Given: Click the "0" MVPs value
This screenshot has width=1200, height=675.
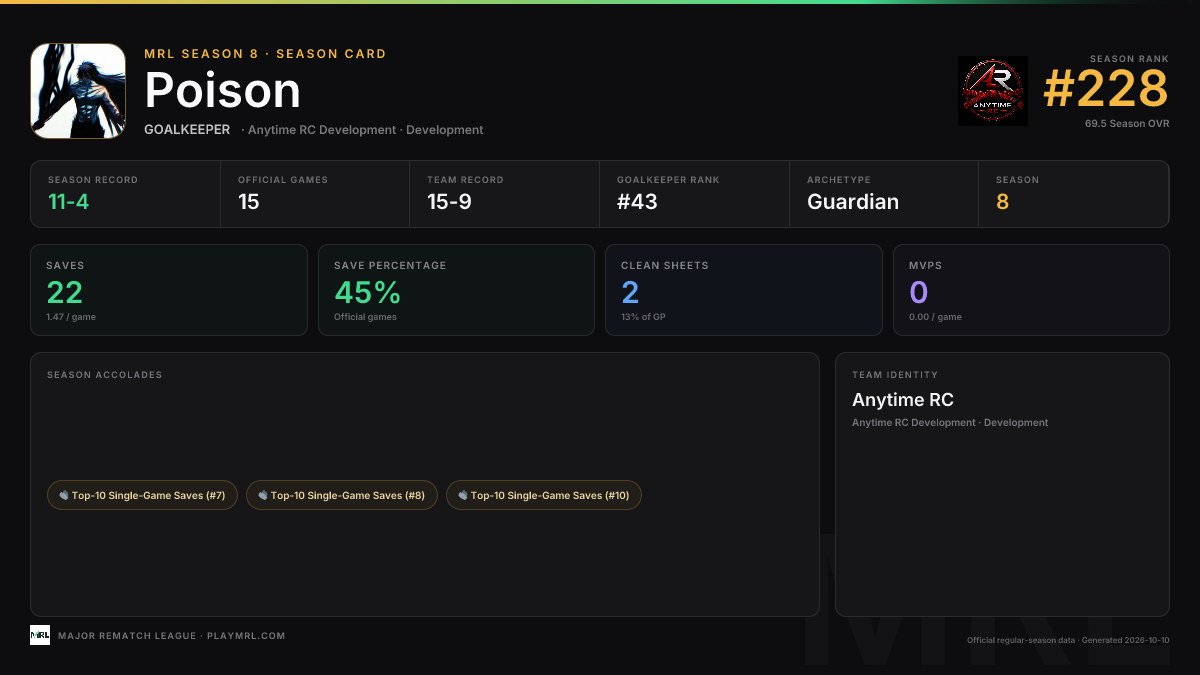Looking at the screenshot, I should point(919,292).
